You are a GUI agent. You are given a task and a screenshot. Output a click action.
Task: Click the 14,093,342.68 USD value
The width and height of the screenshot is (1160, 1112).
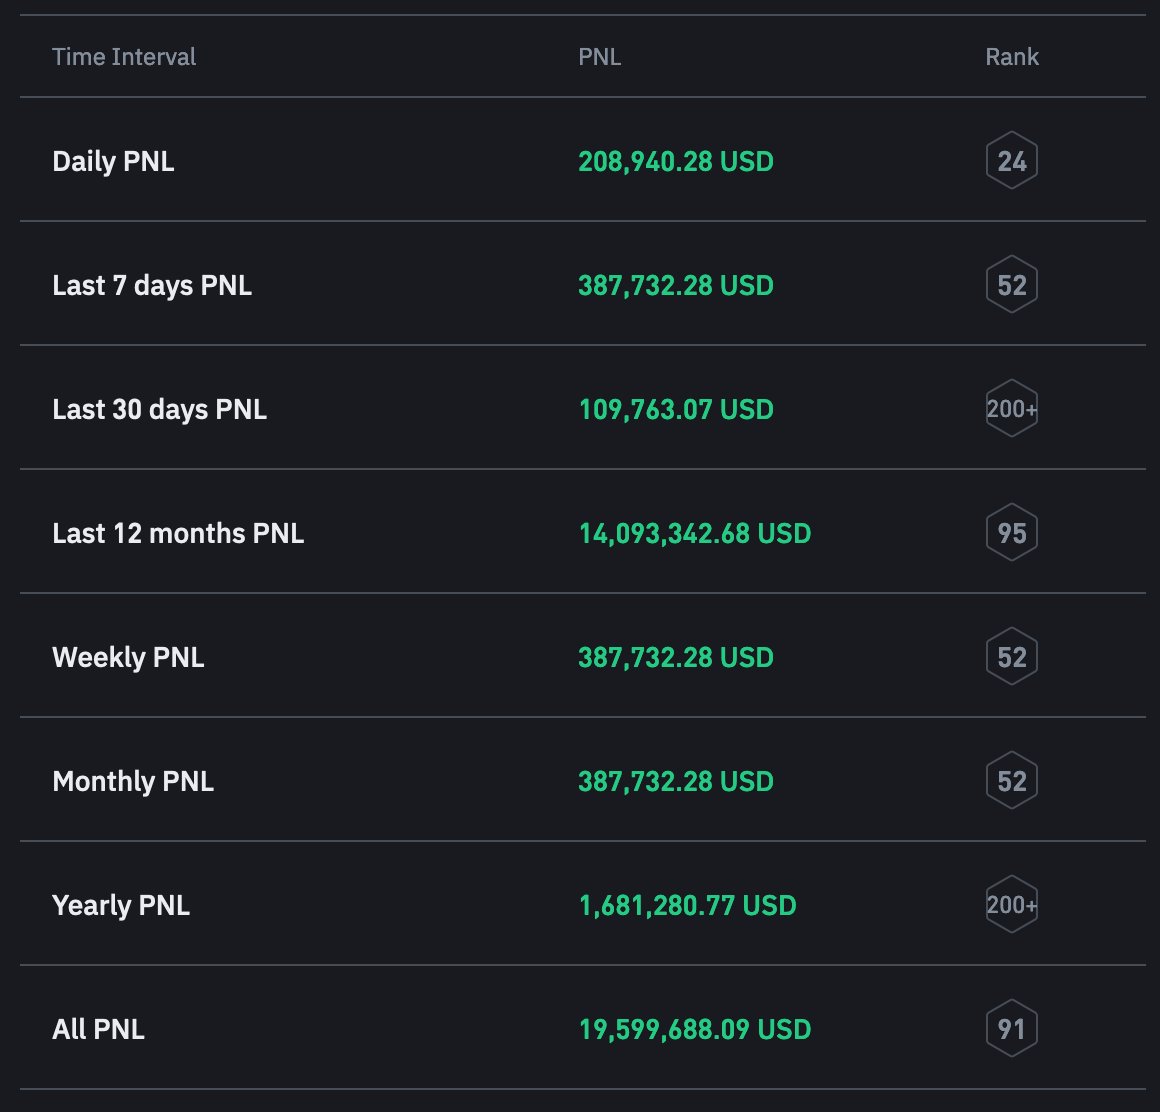695,533
